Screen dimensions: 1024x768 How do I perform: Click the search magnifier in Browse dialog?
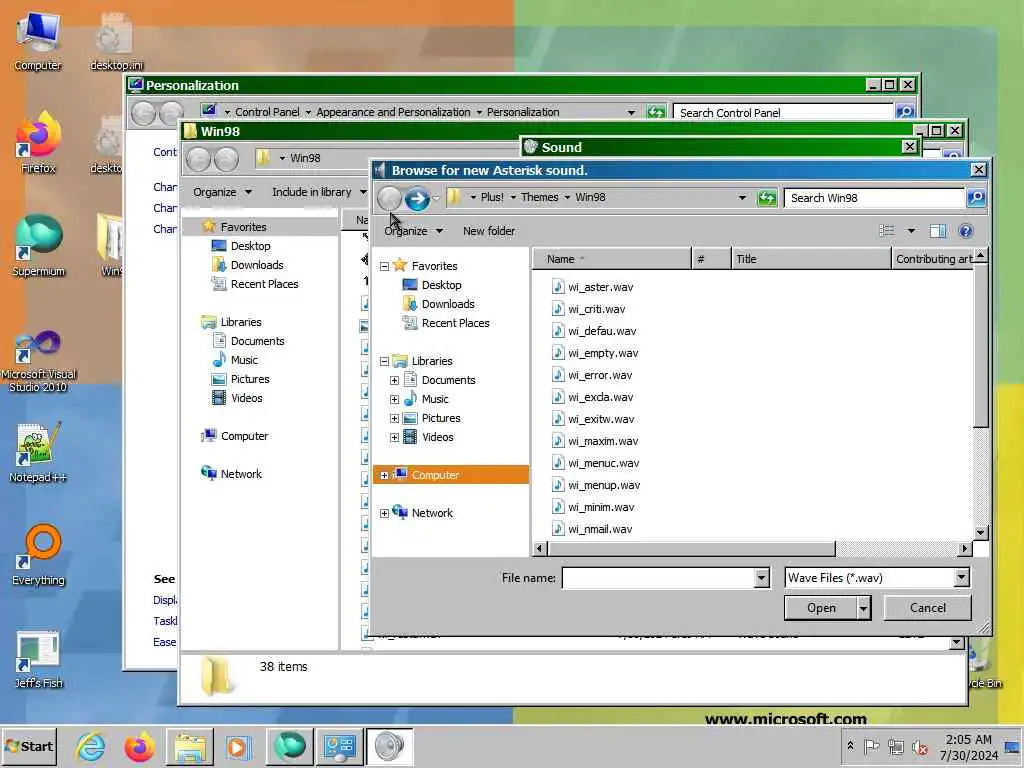pos(976,197)
